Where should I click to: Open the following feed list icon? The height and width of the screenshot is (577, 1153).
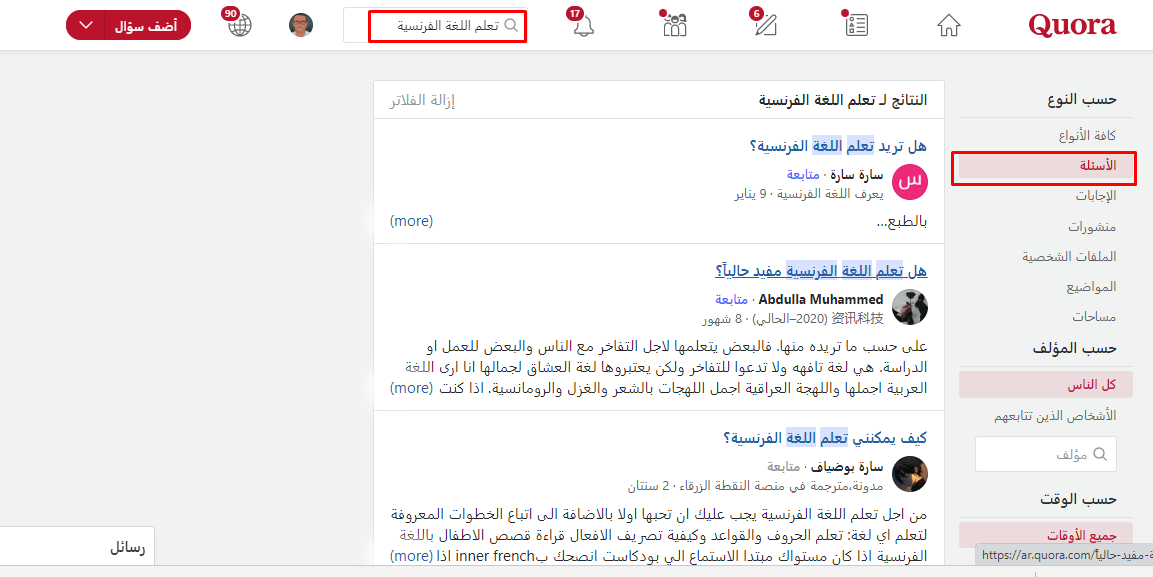tap(856, 26)
